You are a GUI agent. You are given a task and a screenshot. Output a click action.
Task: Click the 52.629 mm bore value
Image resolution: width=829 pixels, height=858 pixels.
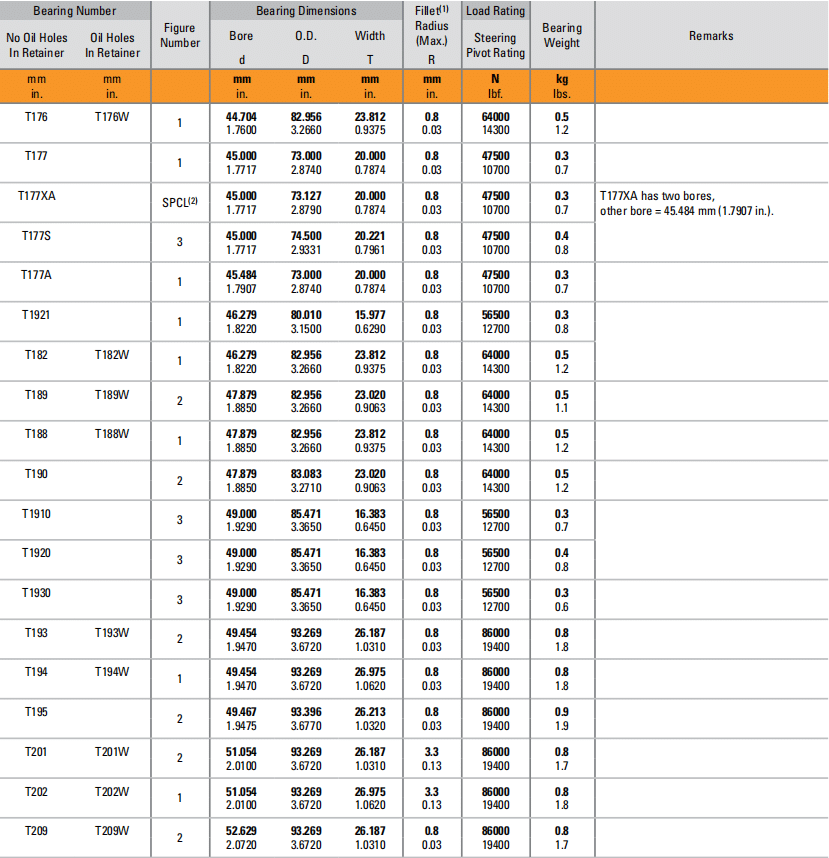(241, 830)
